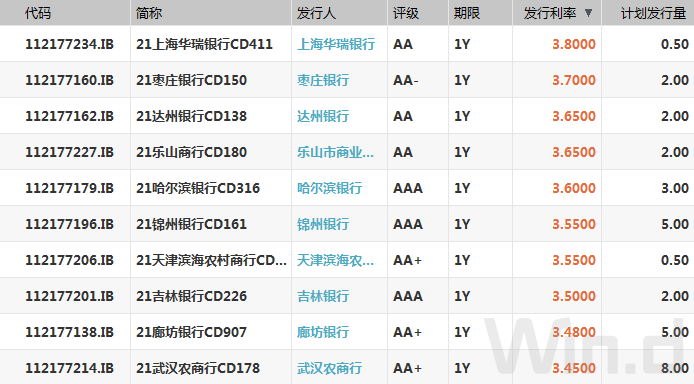
Task: Select code 112177214.IB
Action: 69,368
